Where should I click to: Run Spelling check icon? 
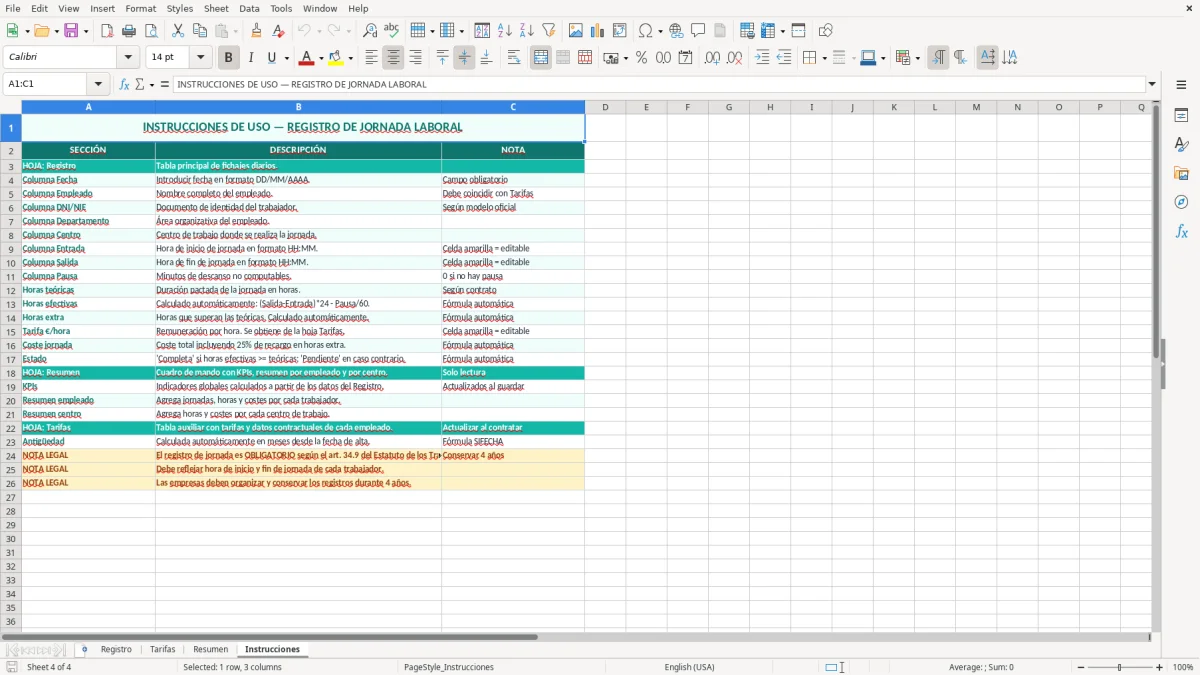tap(391, 31)
